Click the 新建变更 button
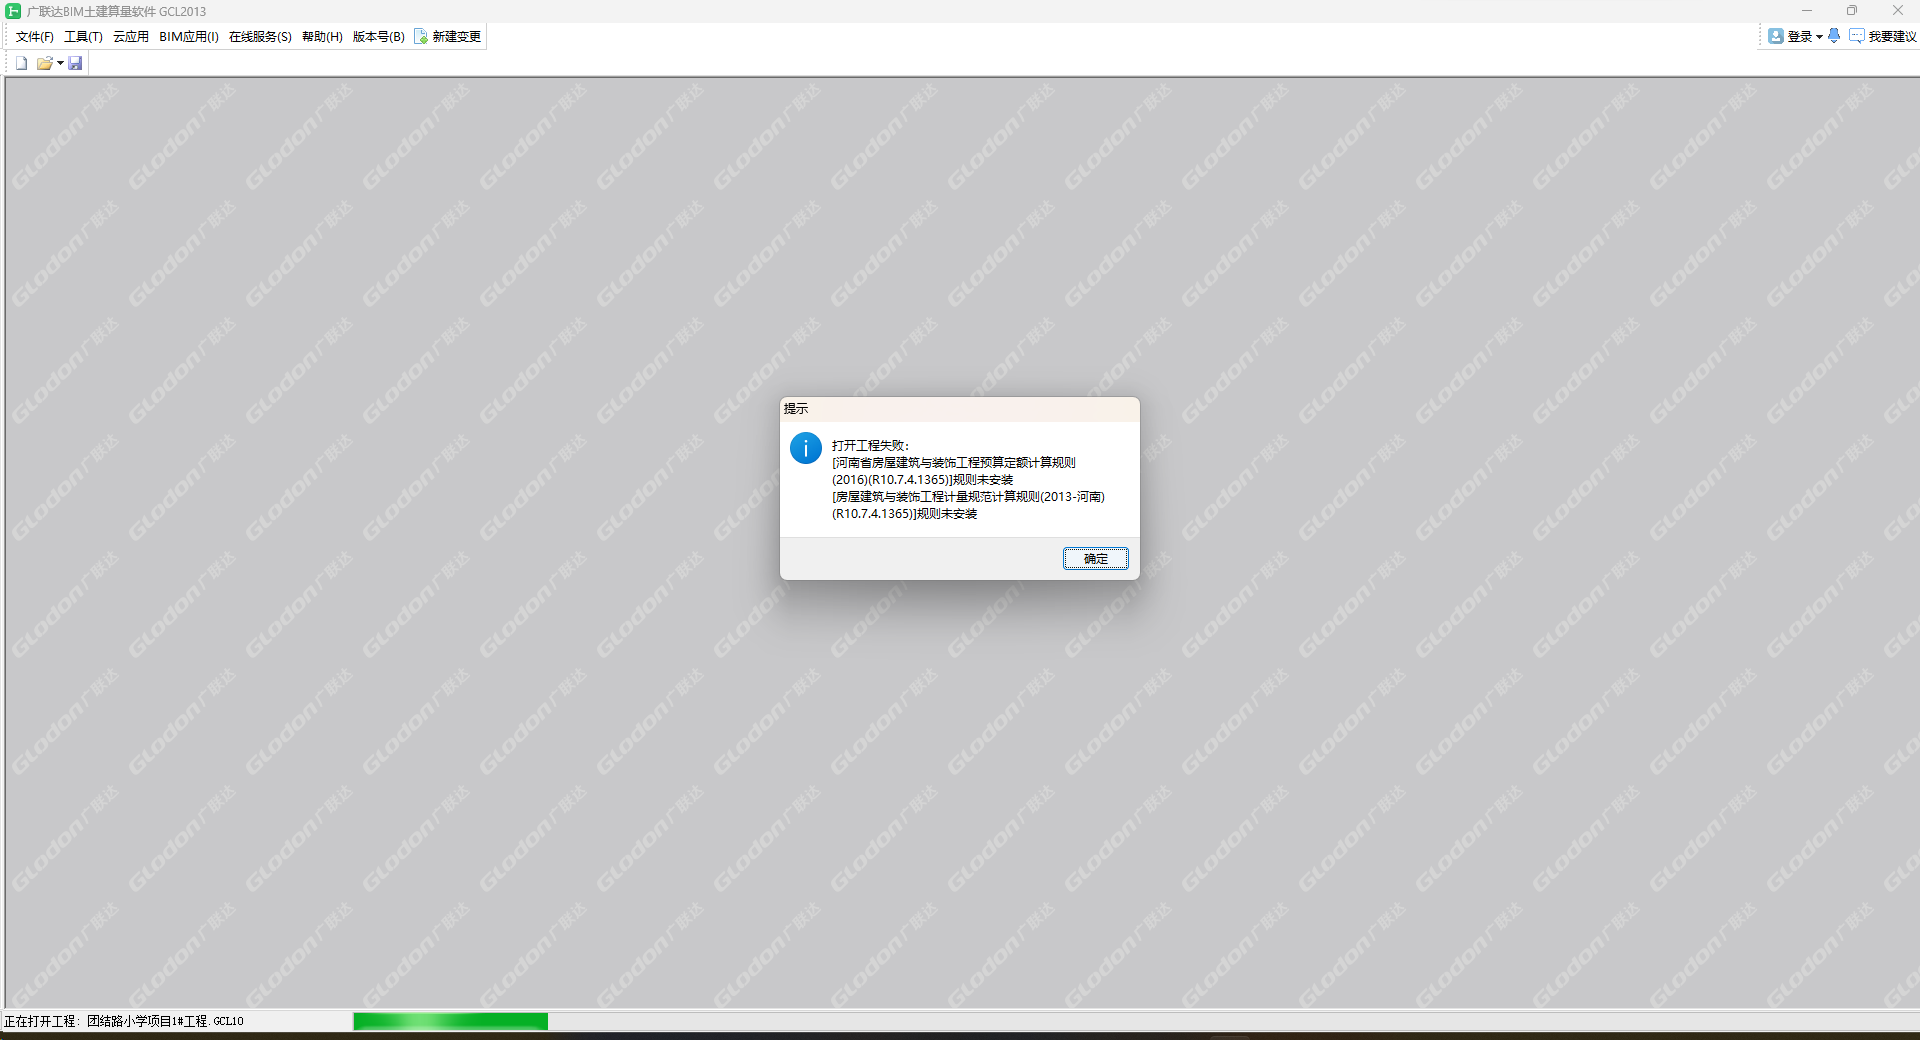The width and height of the screenshot is (1920, 1040). (448, 37)
